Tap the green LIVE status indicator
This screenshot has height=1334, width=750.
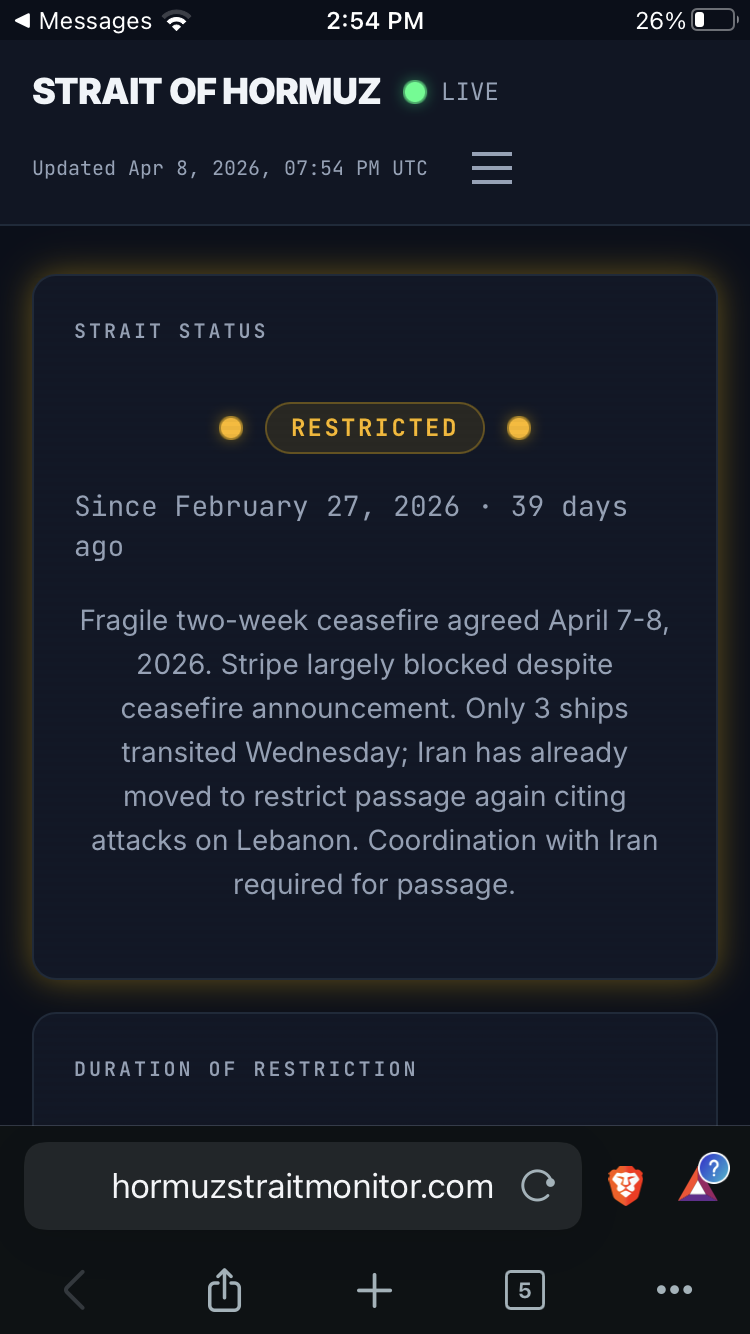(451, 92)
